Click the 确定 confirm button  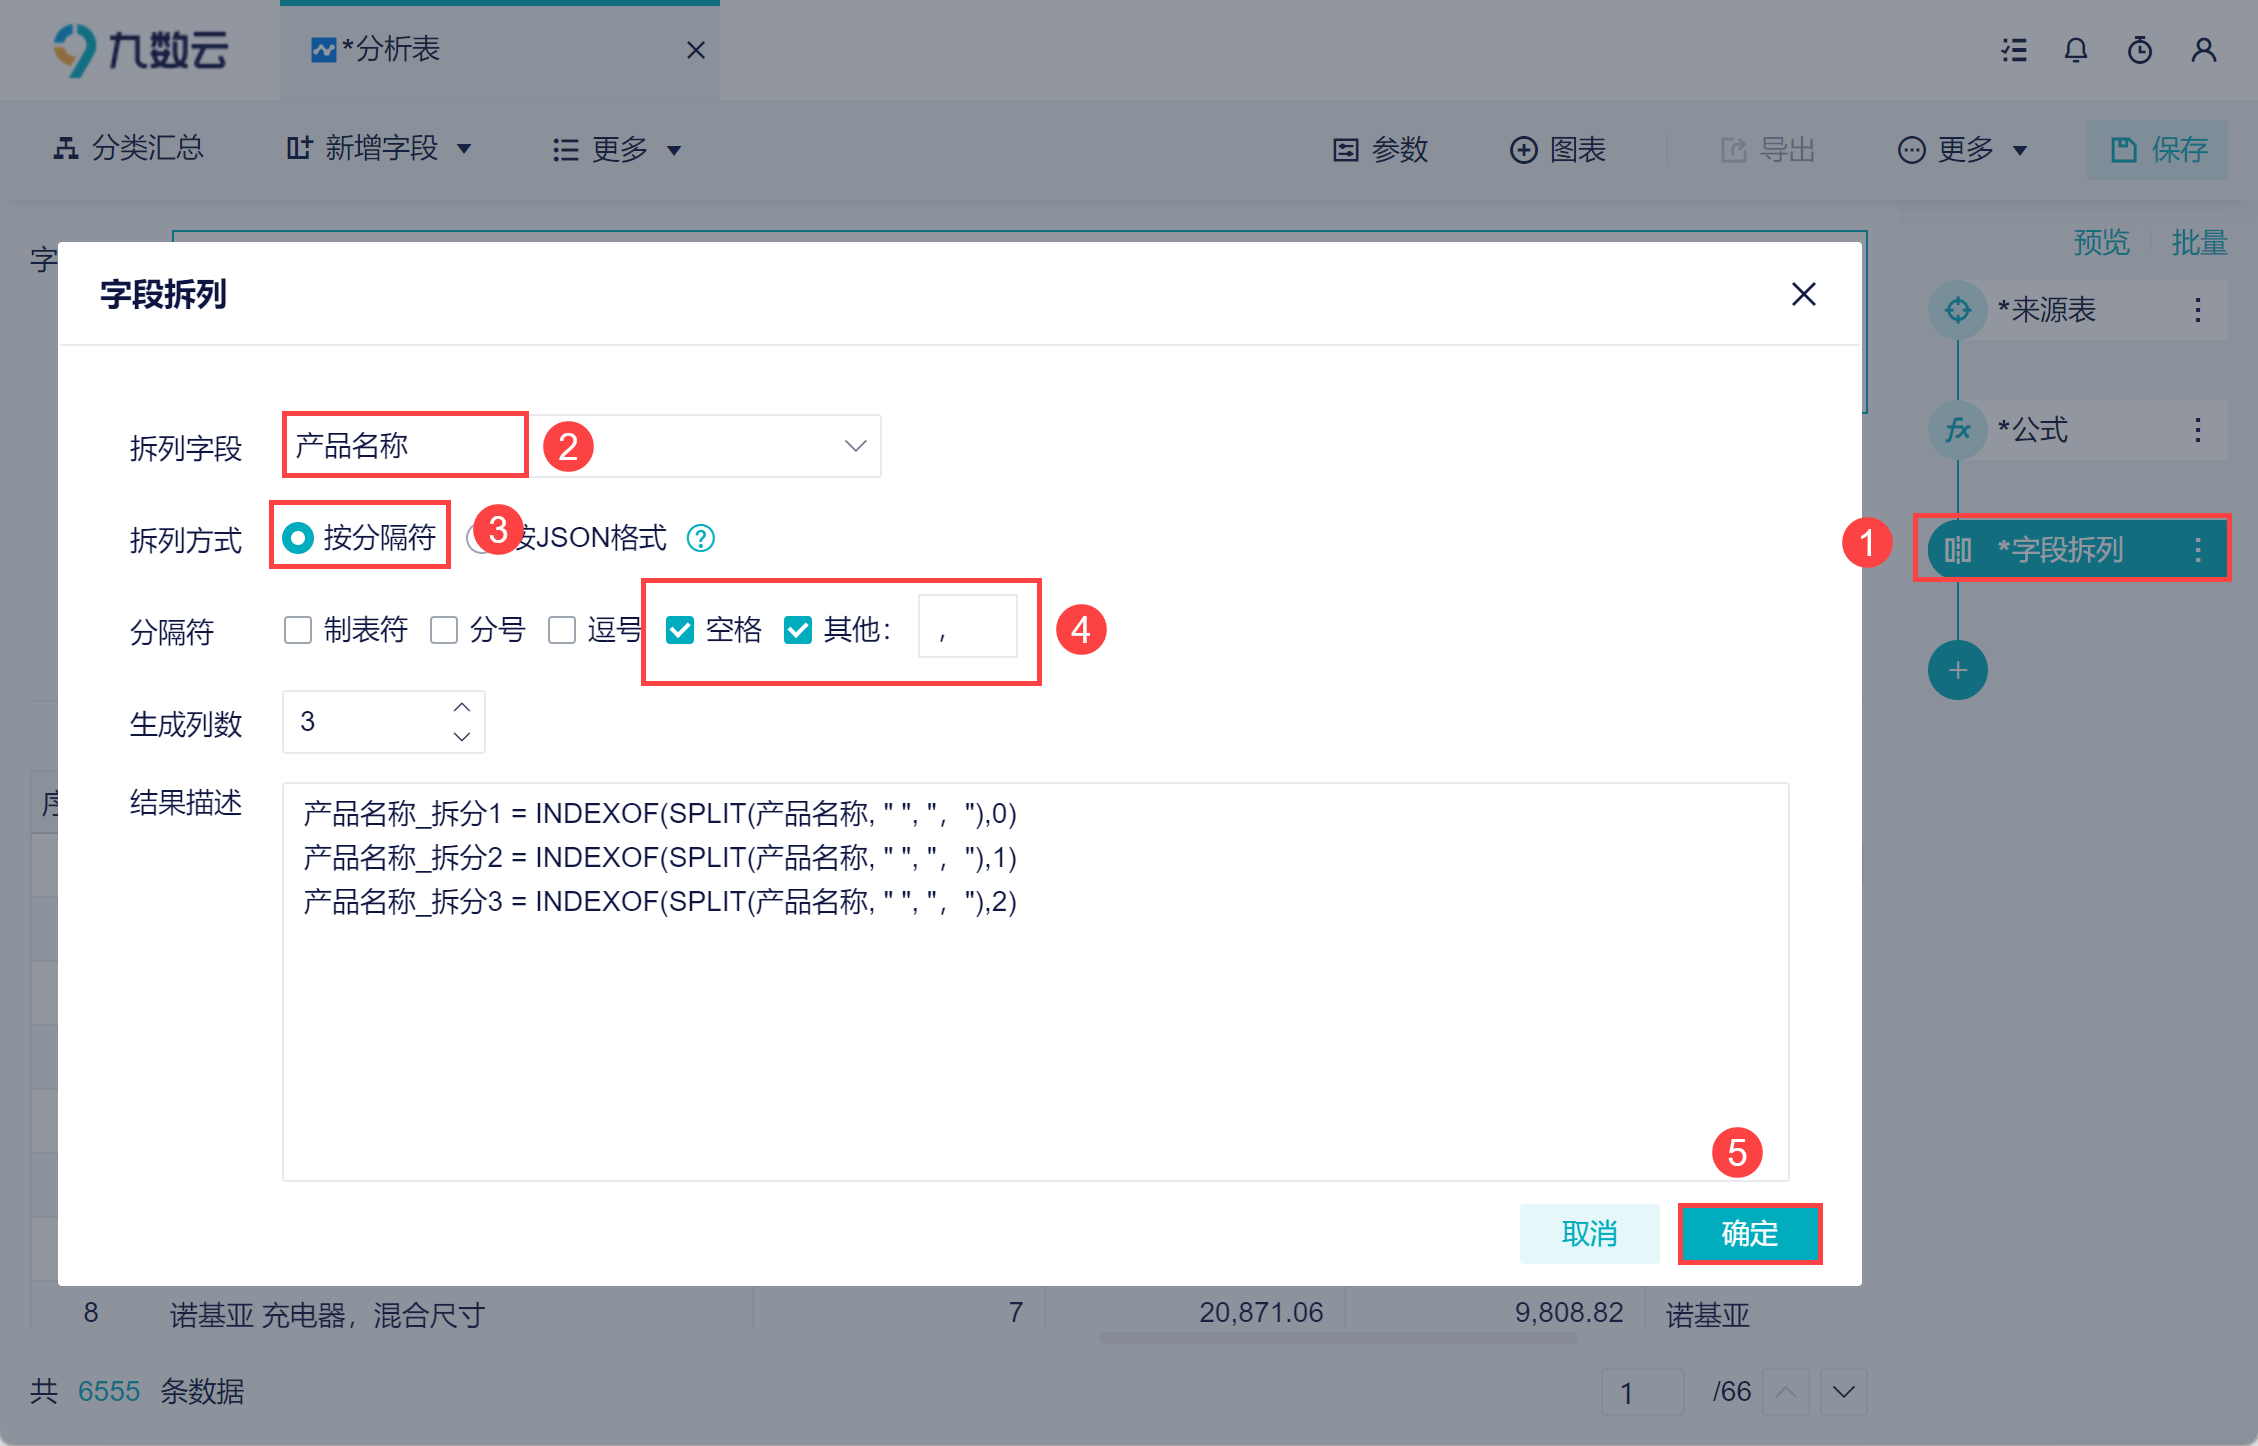click(1749, 1233)
